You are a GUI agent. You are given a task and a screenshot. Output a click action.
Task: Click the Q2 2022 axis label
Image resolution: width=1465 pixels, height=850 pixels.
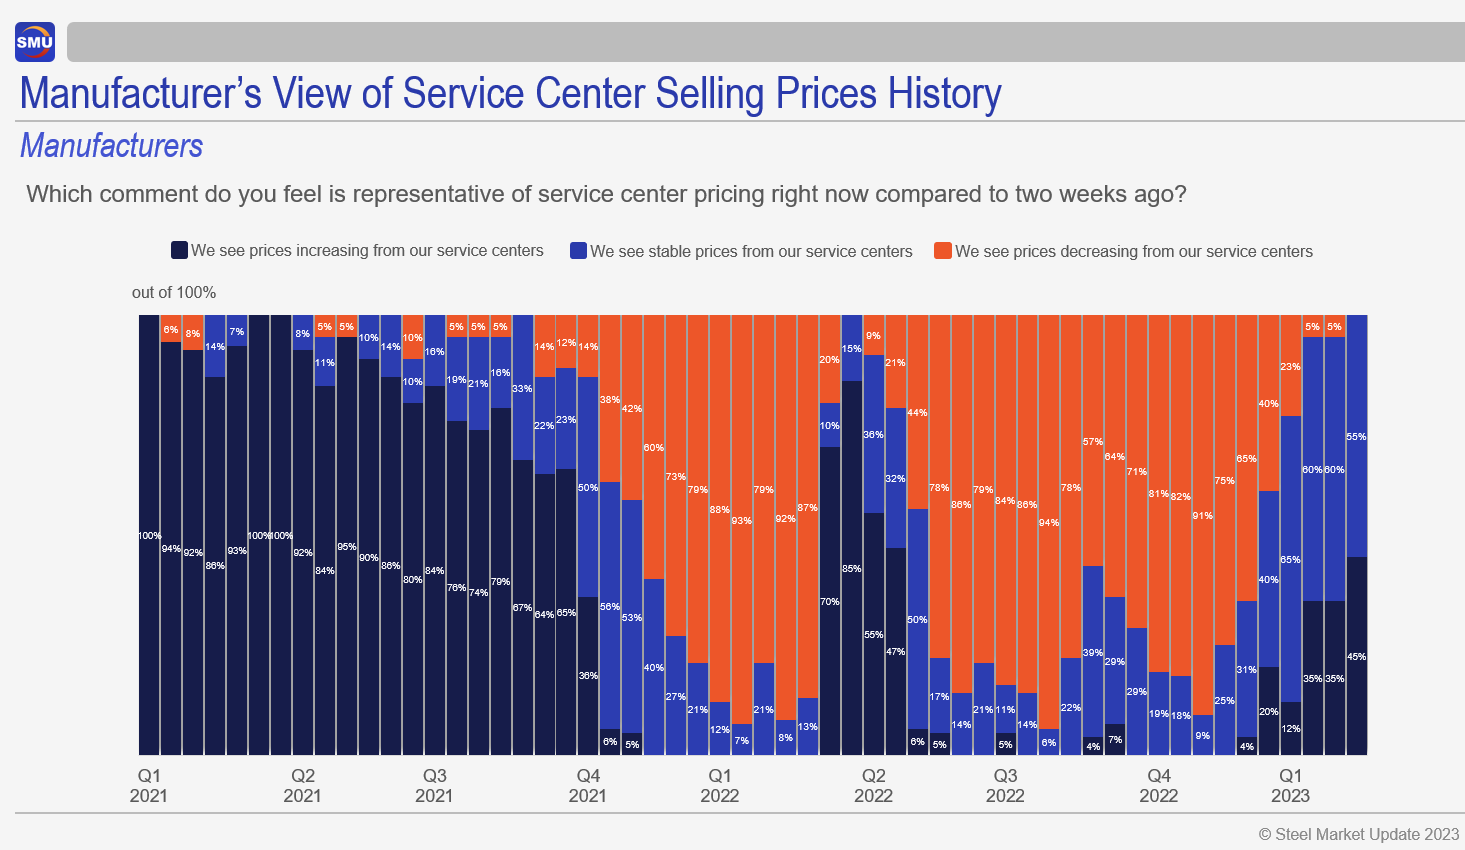873,786
